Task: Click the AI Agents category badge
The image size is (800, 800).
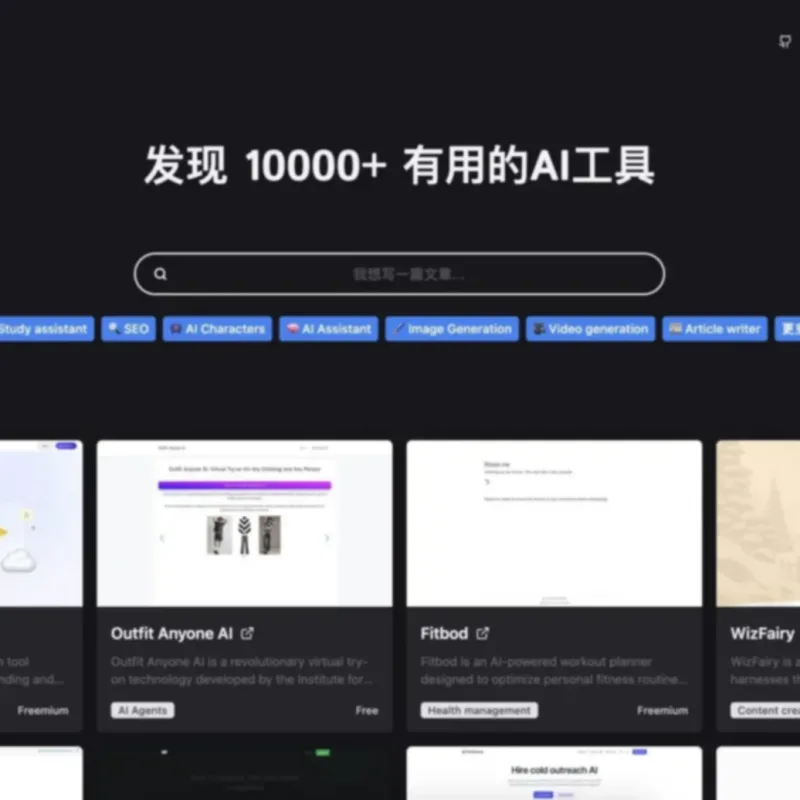Action: 143,710
